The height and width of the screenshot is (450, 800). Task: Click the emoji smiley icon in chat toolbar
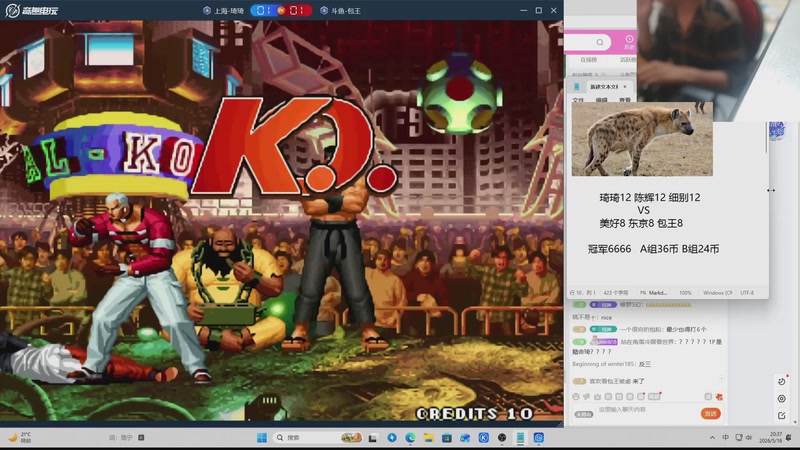(x=576, y=396)
